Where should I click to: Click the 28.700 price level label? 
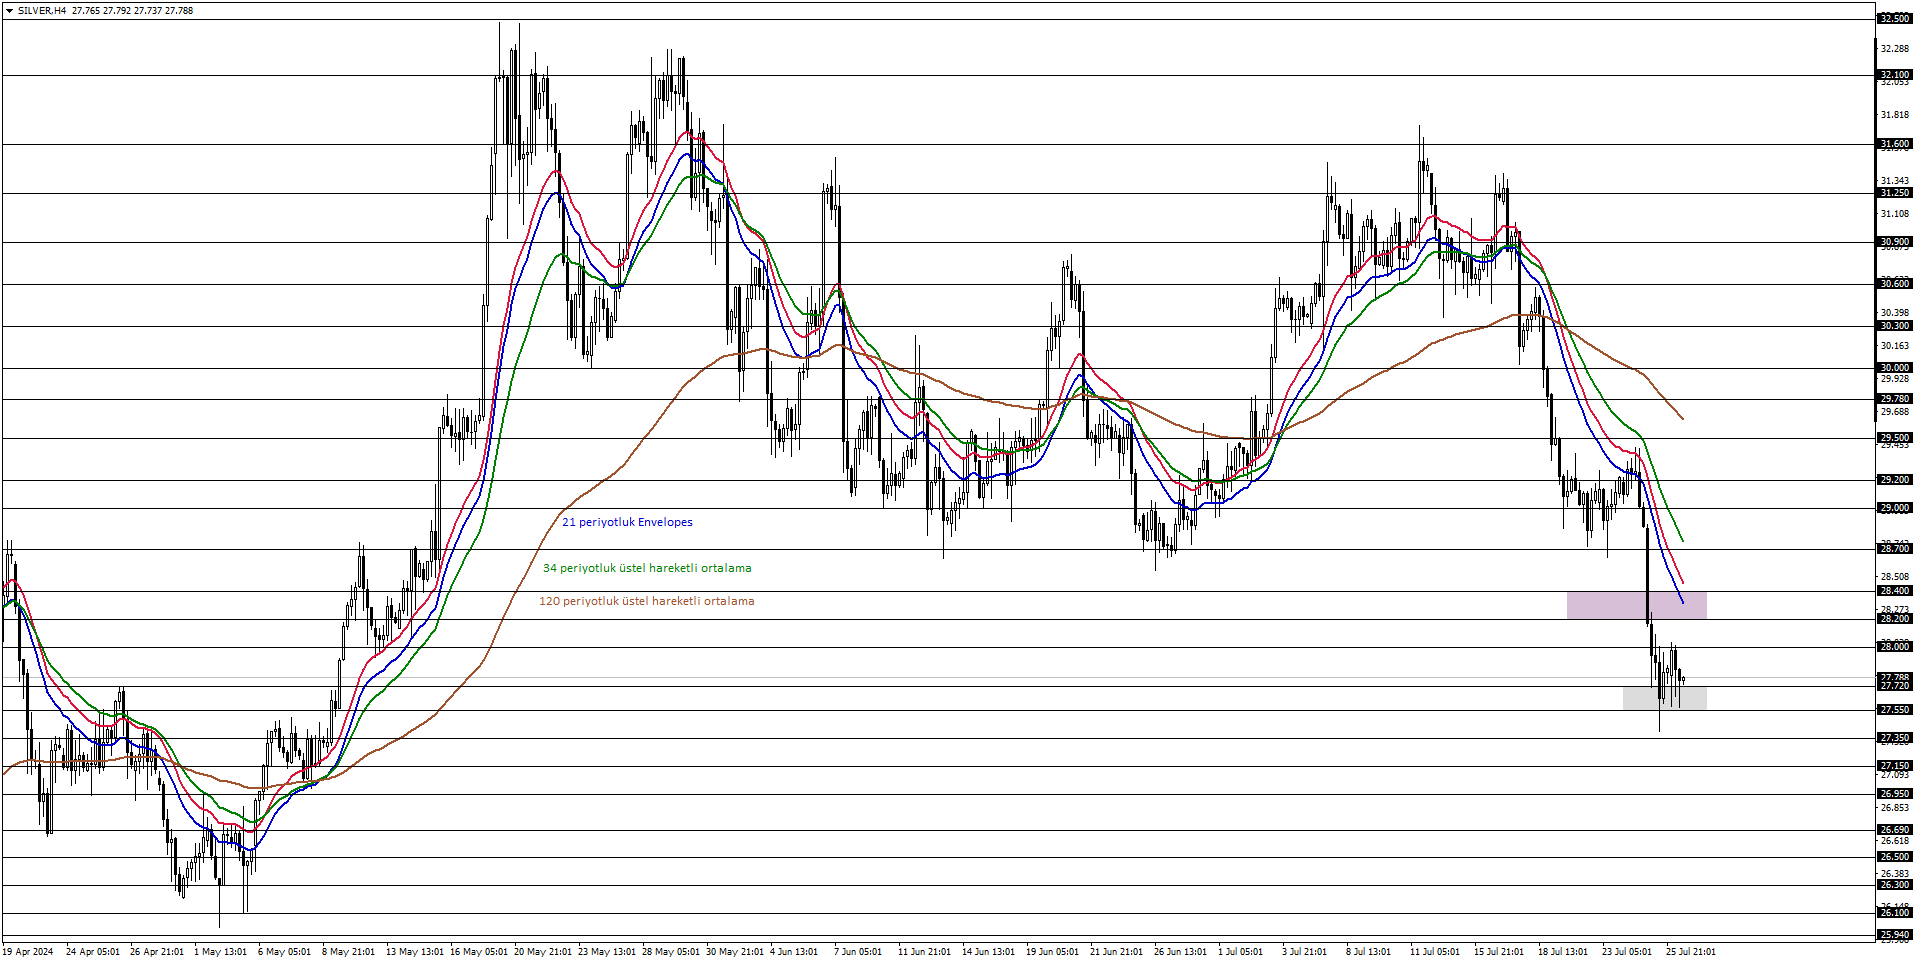point(1895,549)
